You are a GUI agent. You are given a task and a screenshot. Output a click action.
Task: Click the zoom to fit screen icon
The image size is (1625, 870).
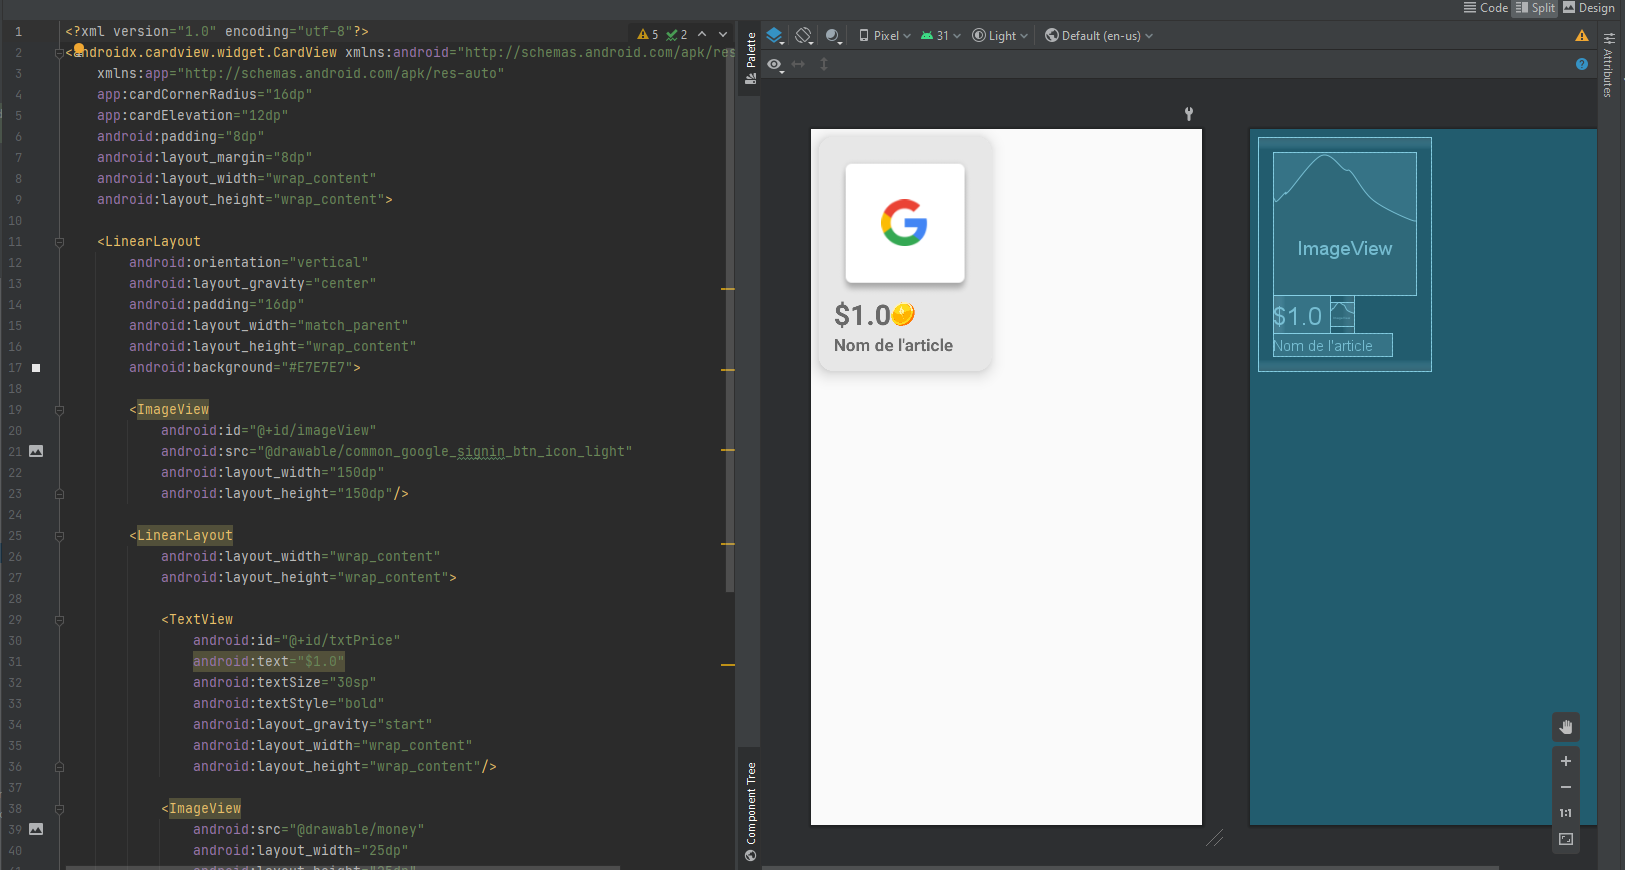[1566, 839]
